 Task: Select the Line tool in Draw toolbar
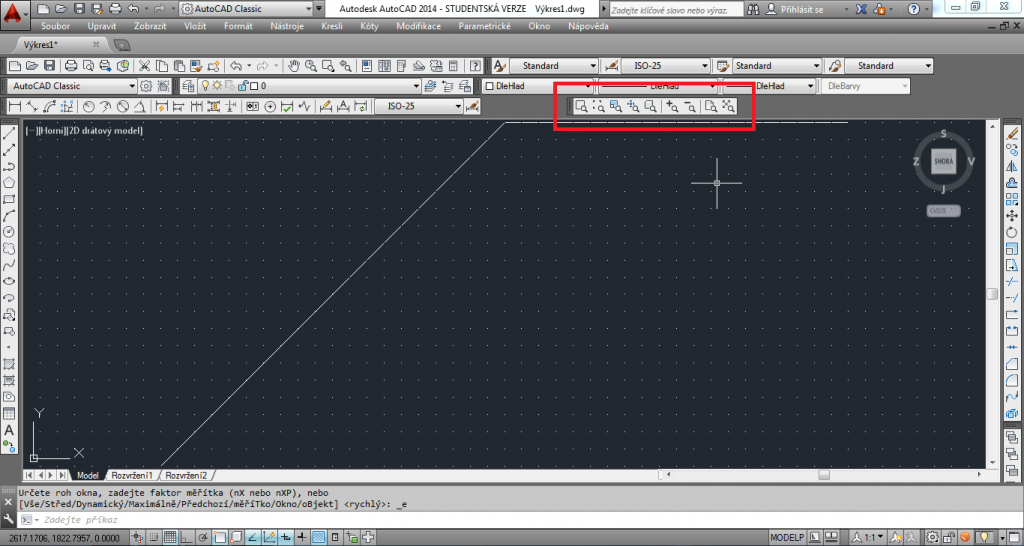click(9, 133)
